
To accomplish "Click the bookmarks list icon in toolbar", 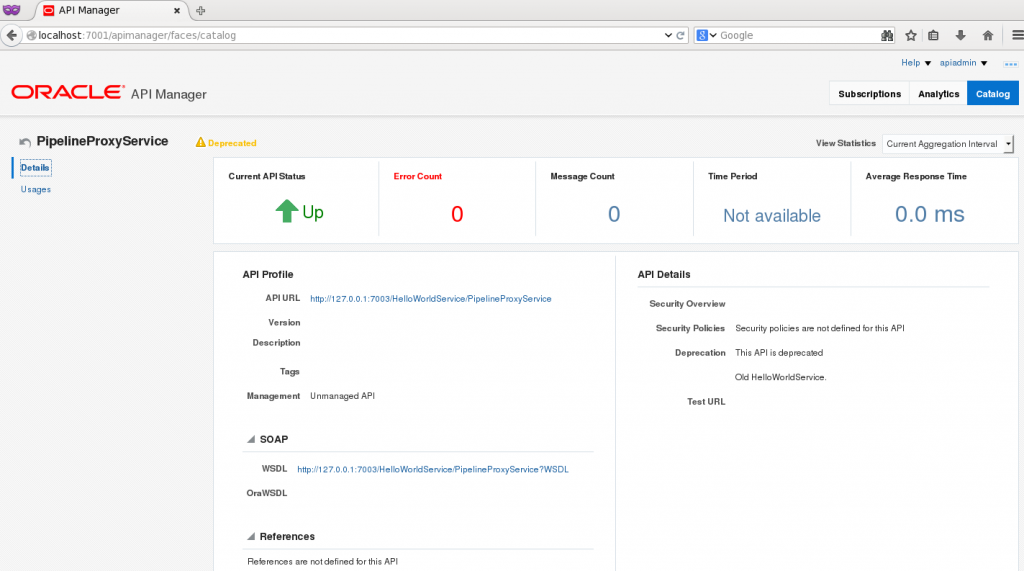I will tap(934, 35).
